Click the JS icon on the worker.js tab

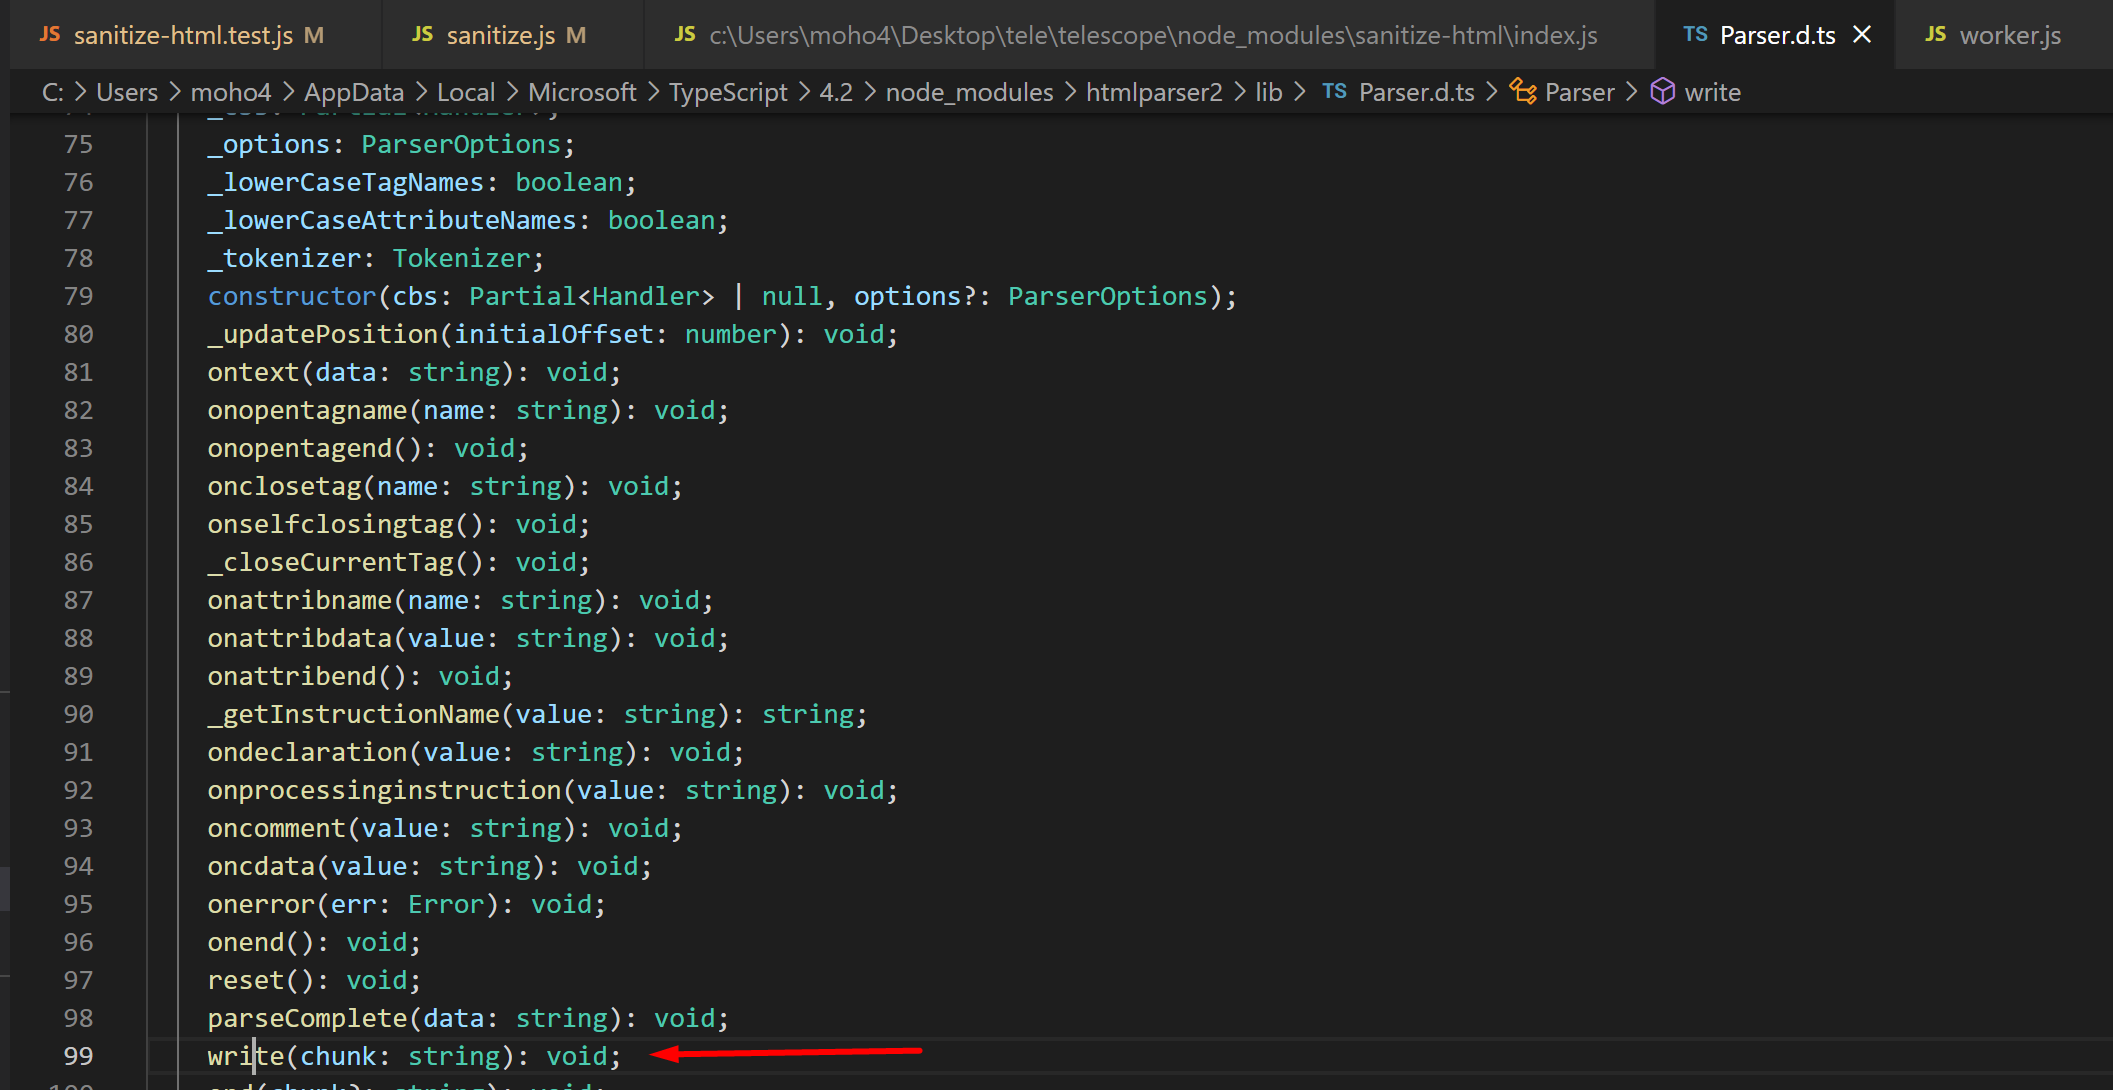pyautogui.click(x=1936, y=34)
